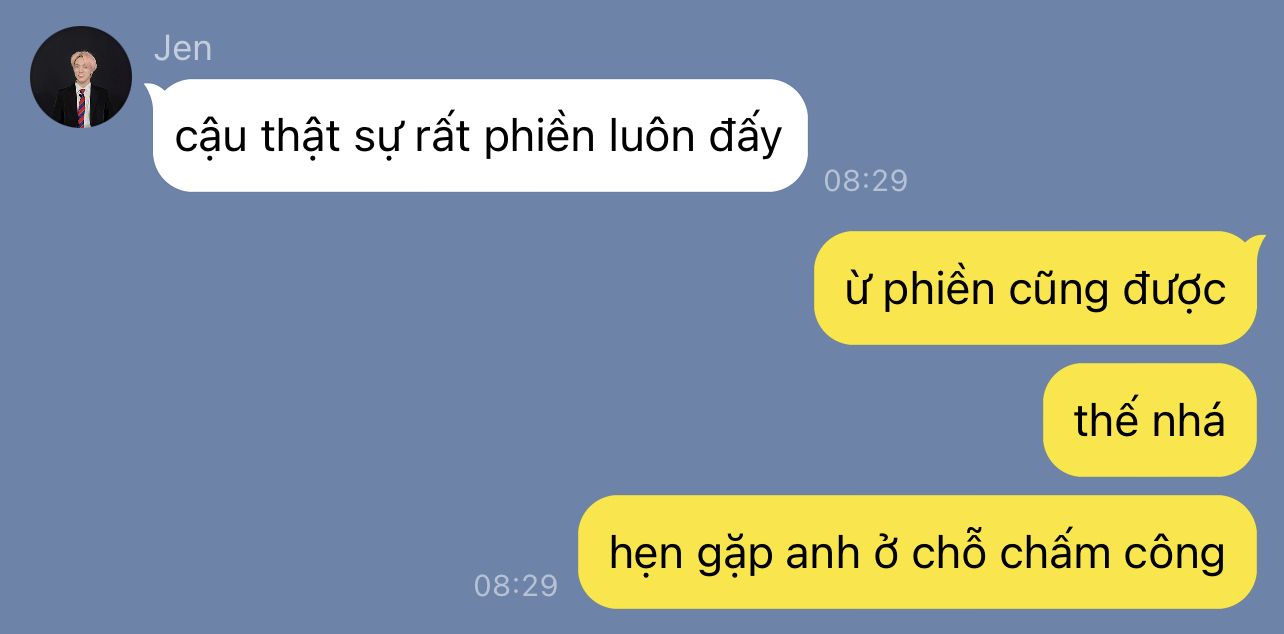Tap the sender name Jen
1284x634 pixels.
183,49
